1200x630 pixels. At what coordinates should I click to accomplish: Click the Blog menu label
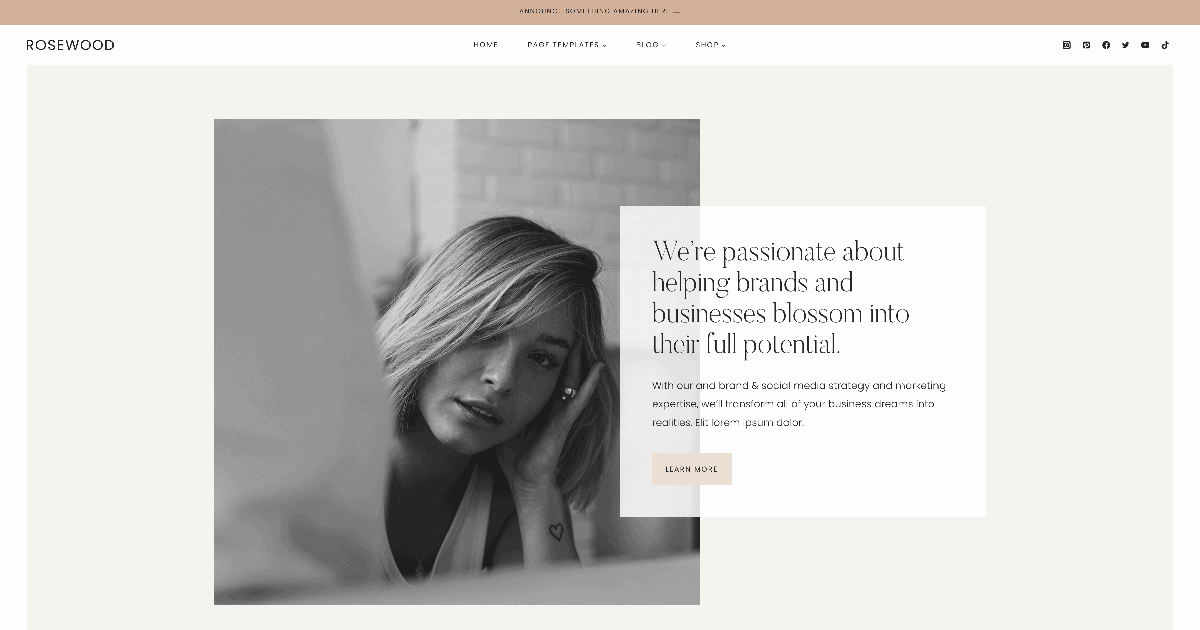[647, 45]
